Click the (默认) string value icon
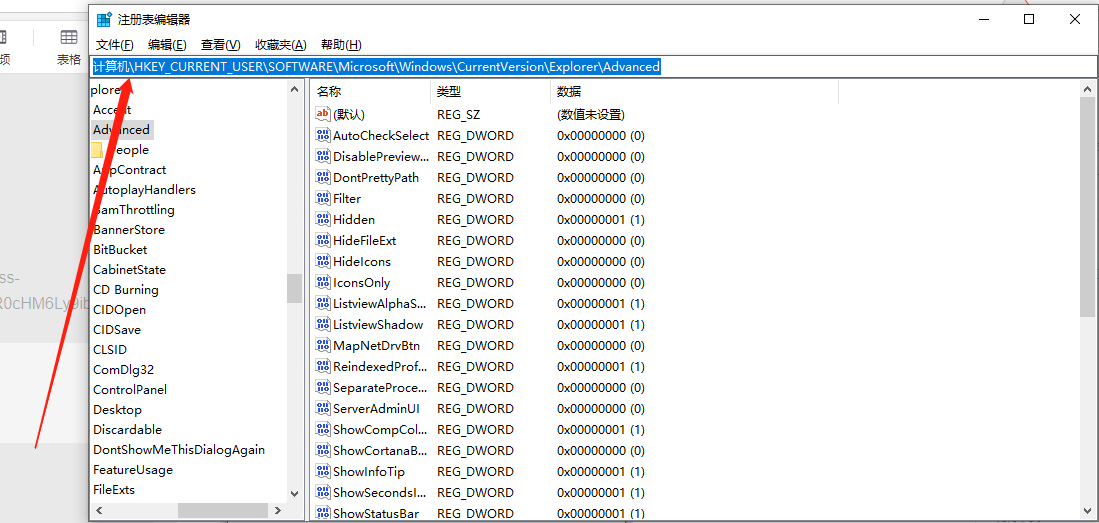Screen dimensions: 1099x523 [x=322, y=114]
